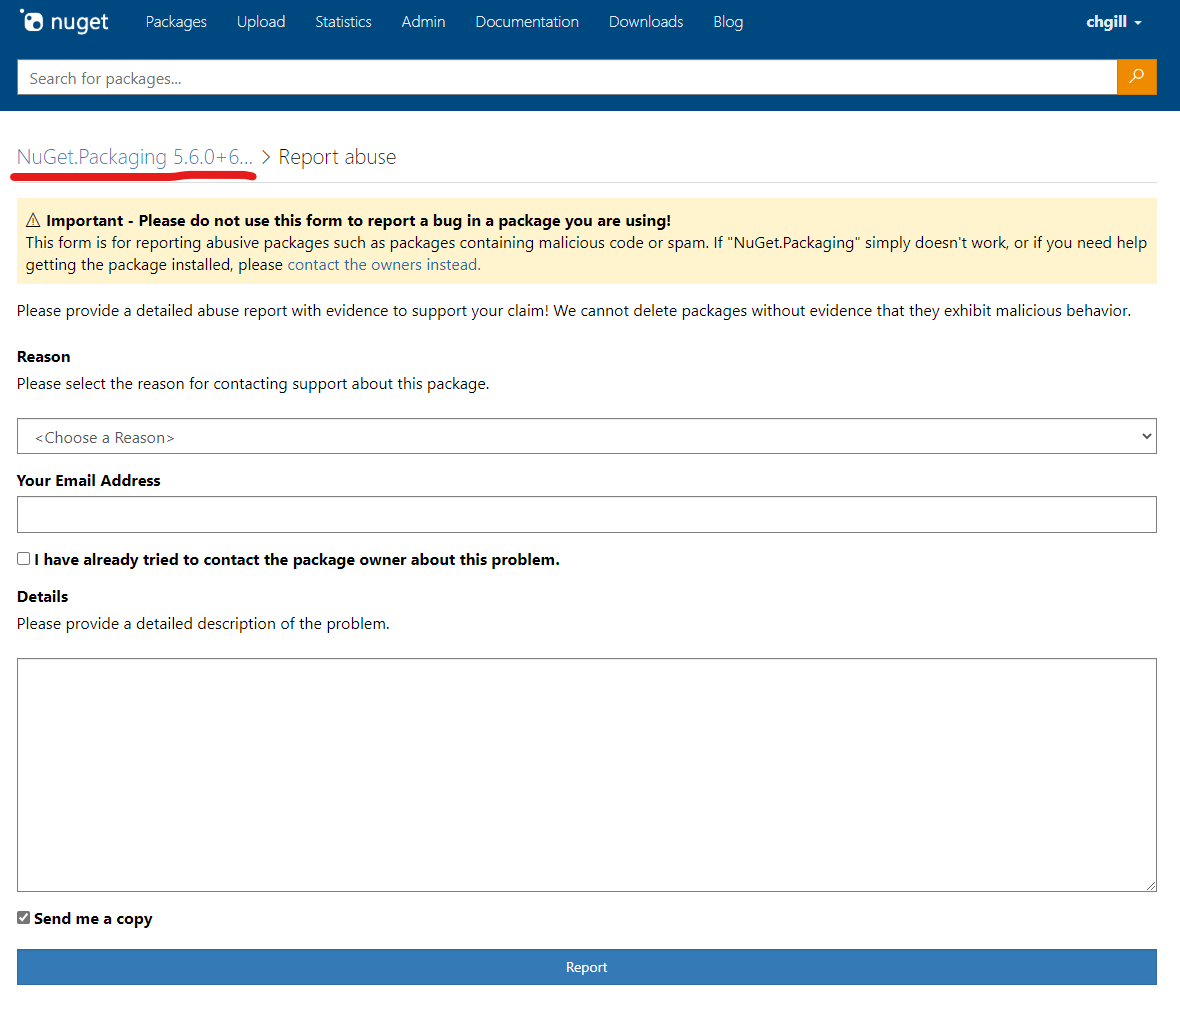Open the NuGet.Packaging 5.6.0 breadcrumb link

(x=135, y=157)
